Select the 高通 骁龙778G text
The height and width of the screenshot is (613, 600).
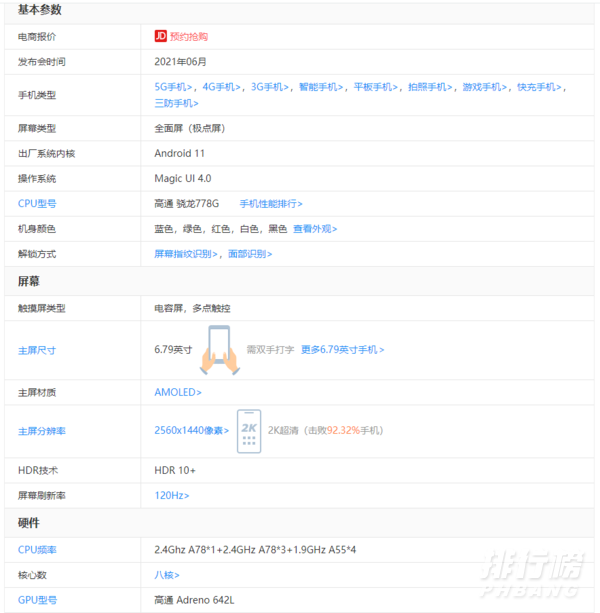(186, 204)
